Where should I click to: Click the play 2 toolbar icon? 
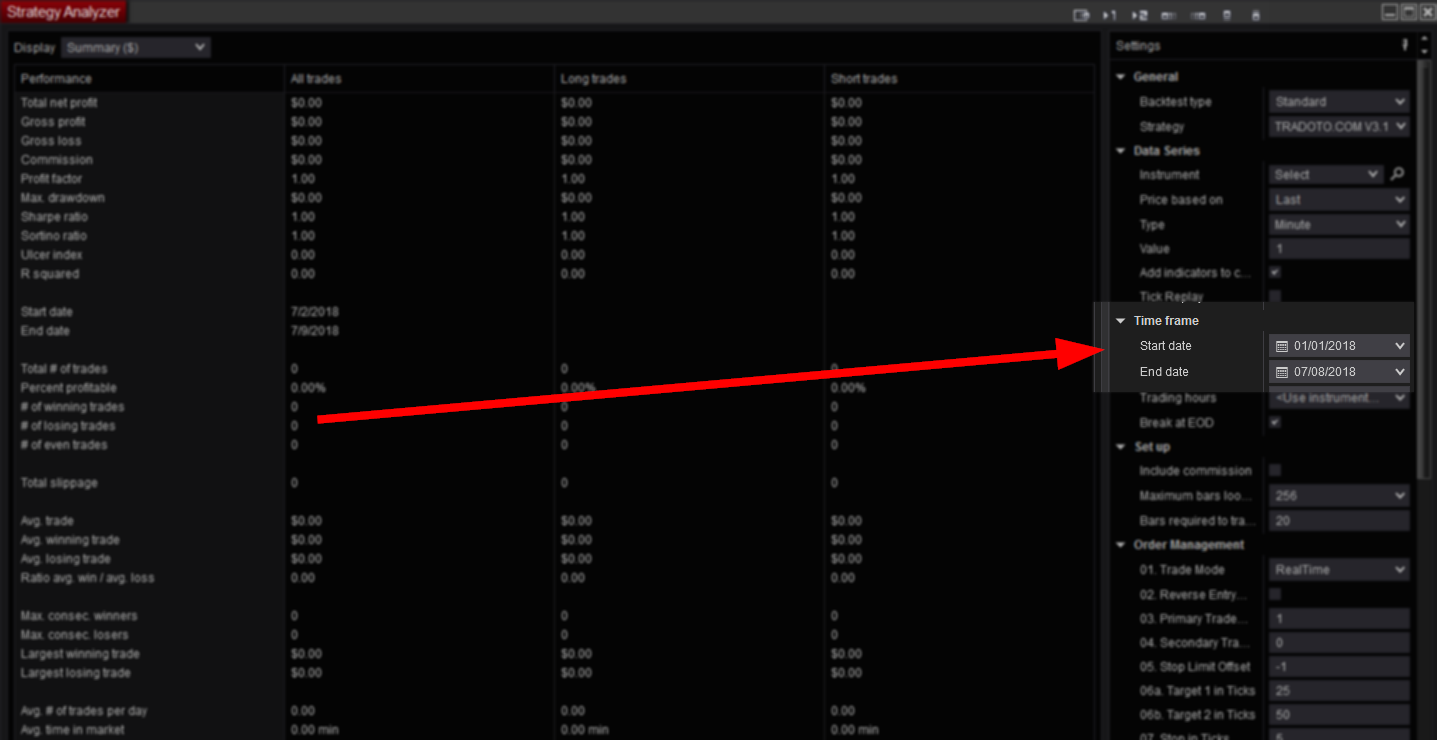1139,15
